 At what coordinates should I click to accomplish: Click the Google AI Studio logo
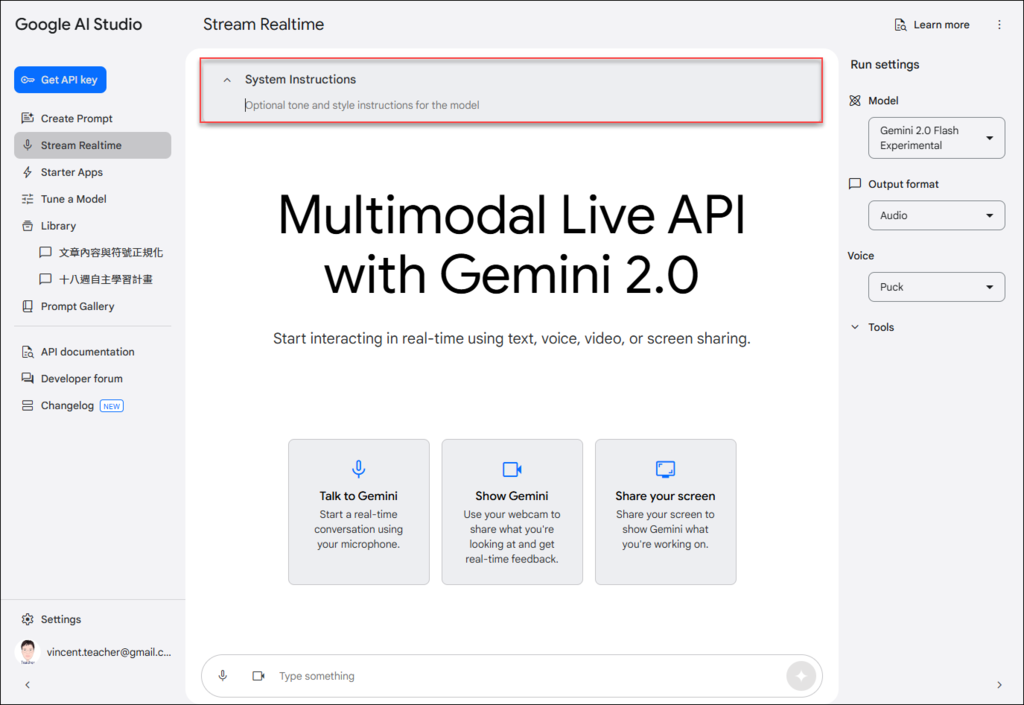(x=78, y=24)
